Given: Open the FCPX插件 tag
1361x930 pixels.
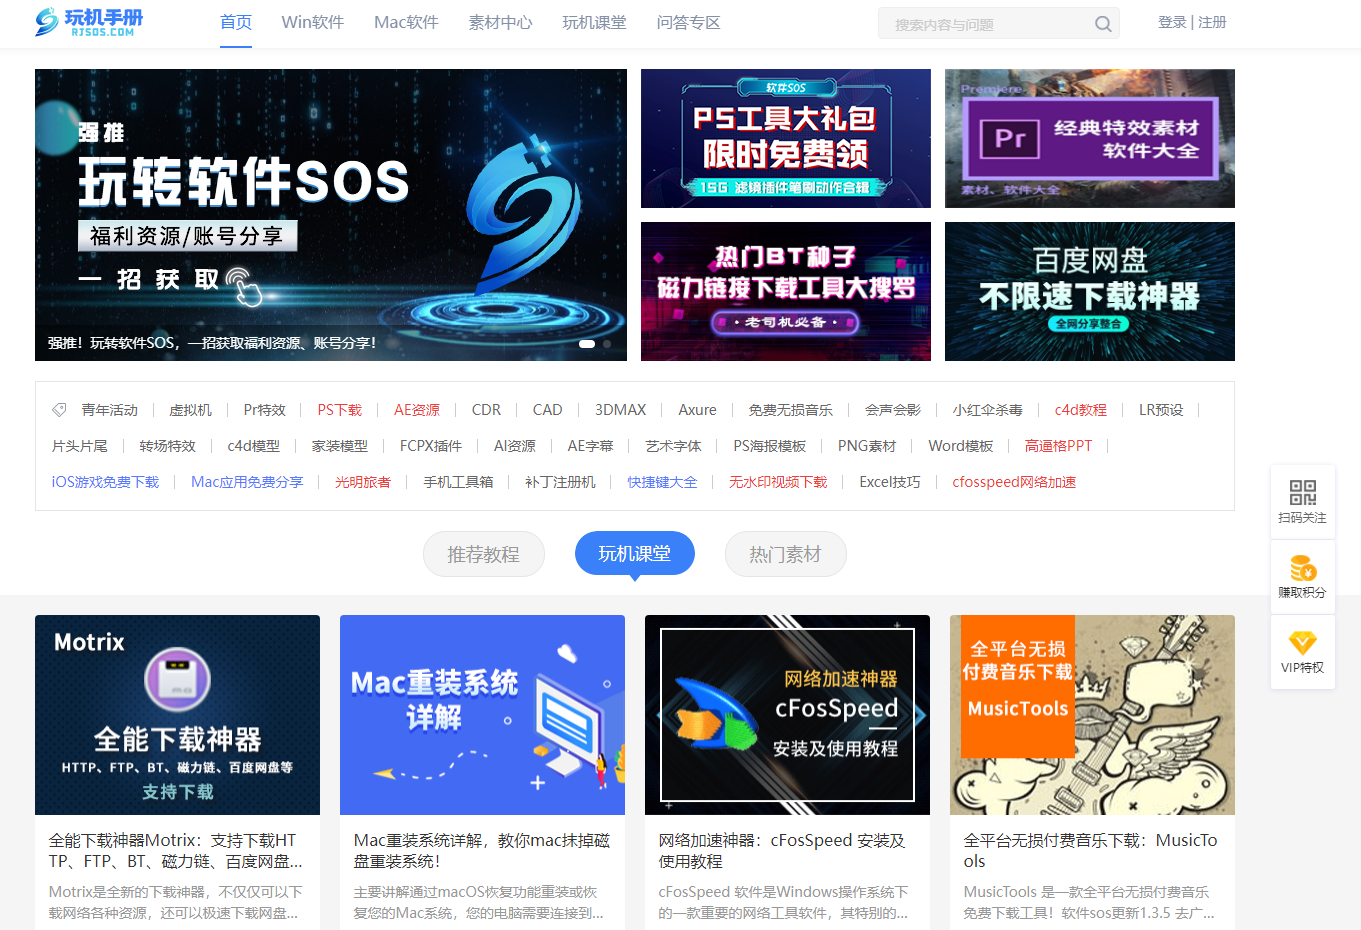Looking at the screenshot, I should [x=431, y=446].
